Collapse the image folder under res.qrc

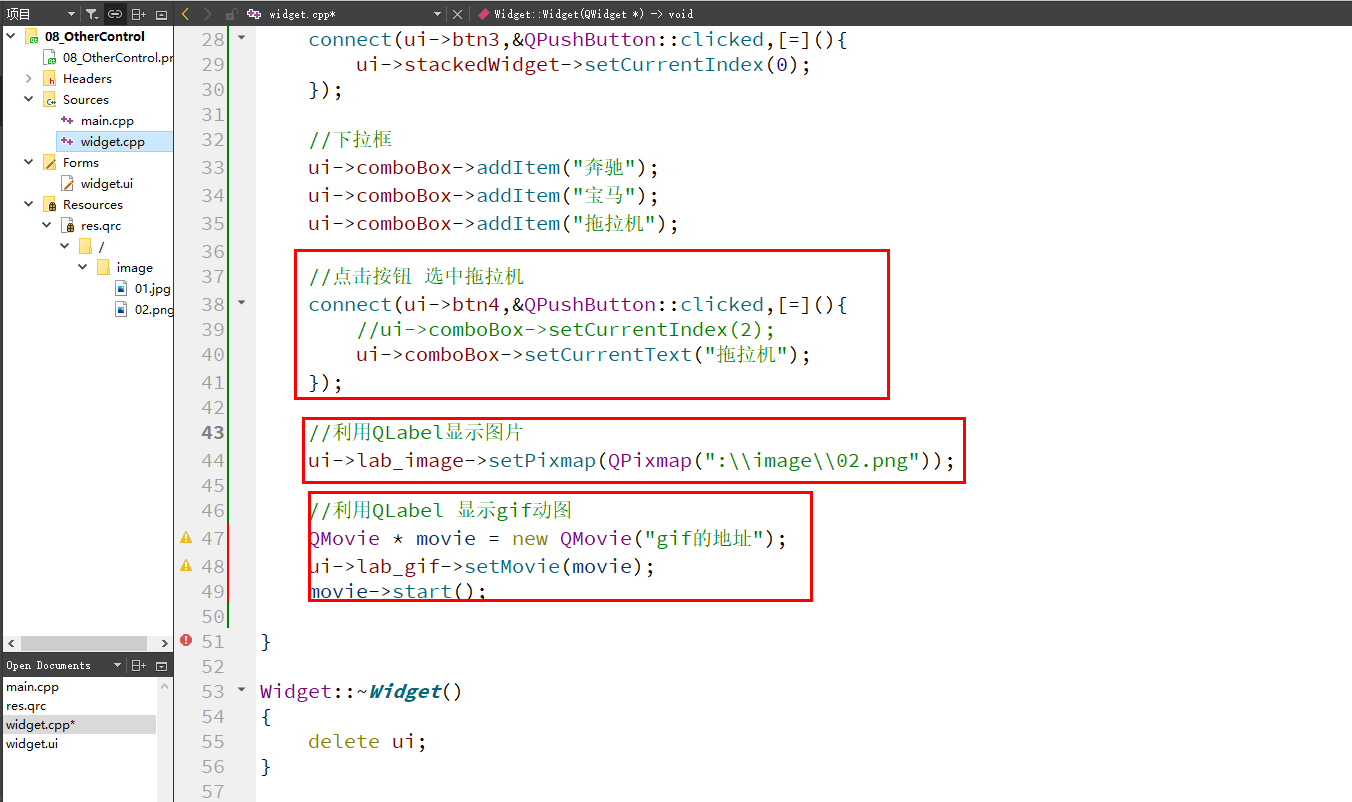click(82, 266)
